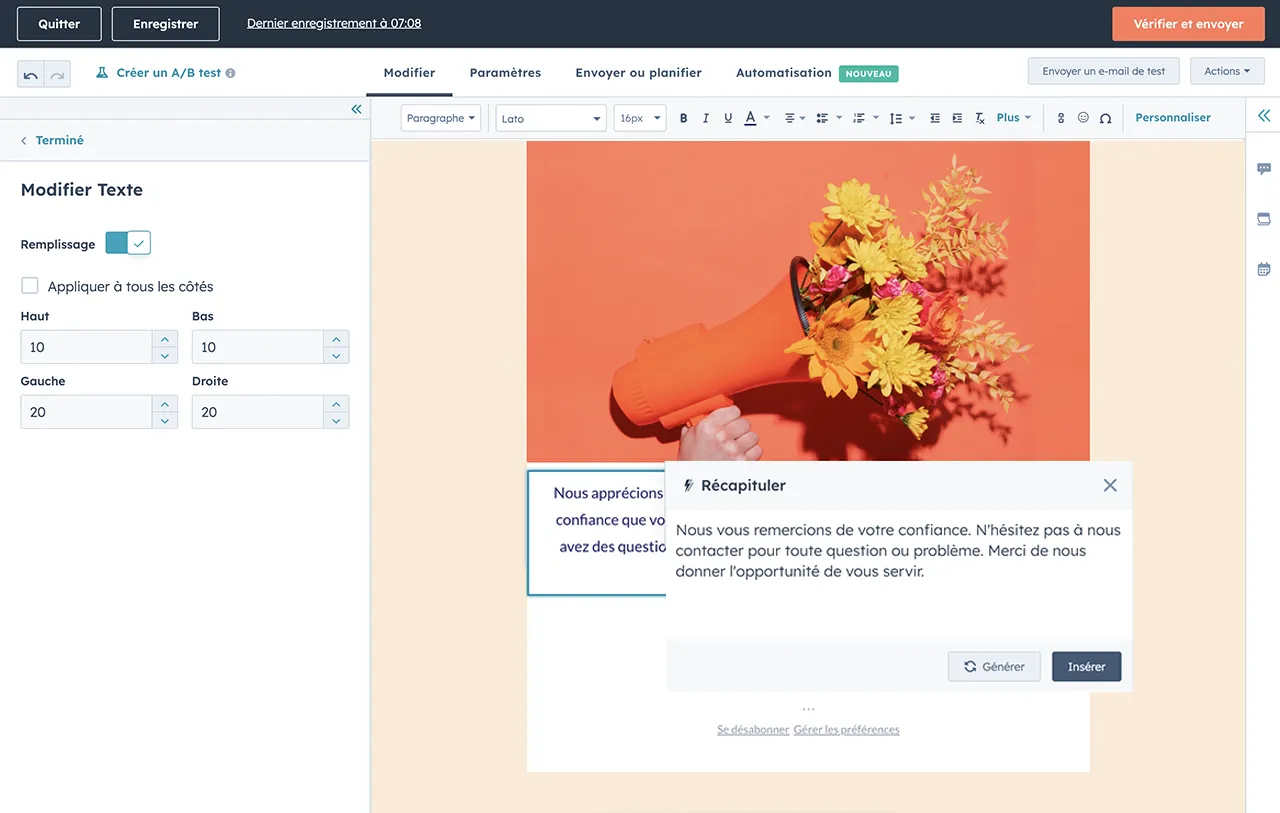Apply italic formatting to text
The height and width of the screenshot is (813, 1280).
[706, 118]
